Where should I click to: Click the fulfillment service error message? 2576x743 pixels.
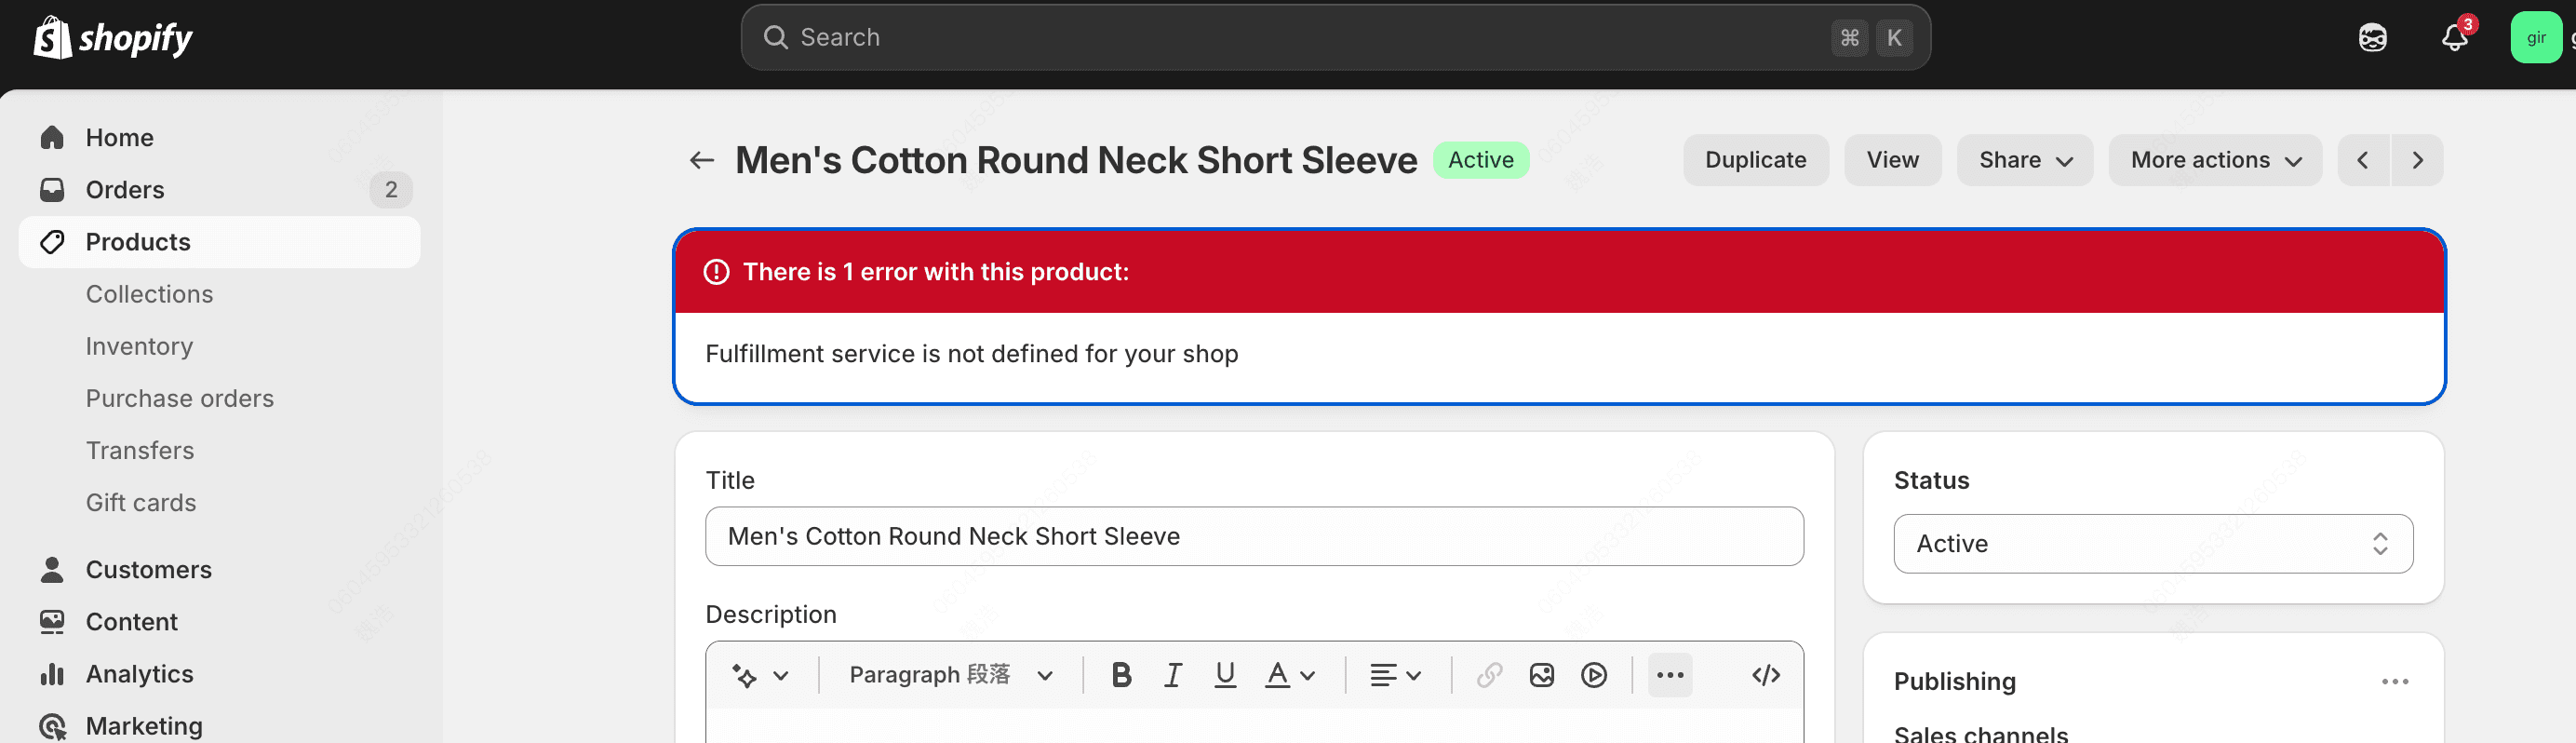click(971, 354)
